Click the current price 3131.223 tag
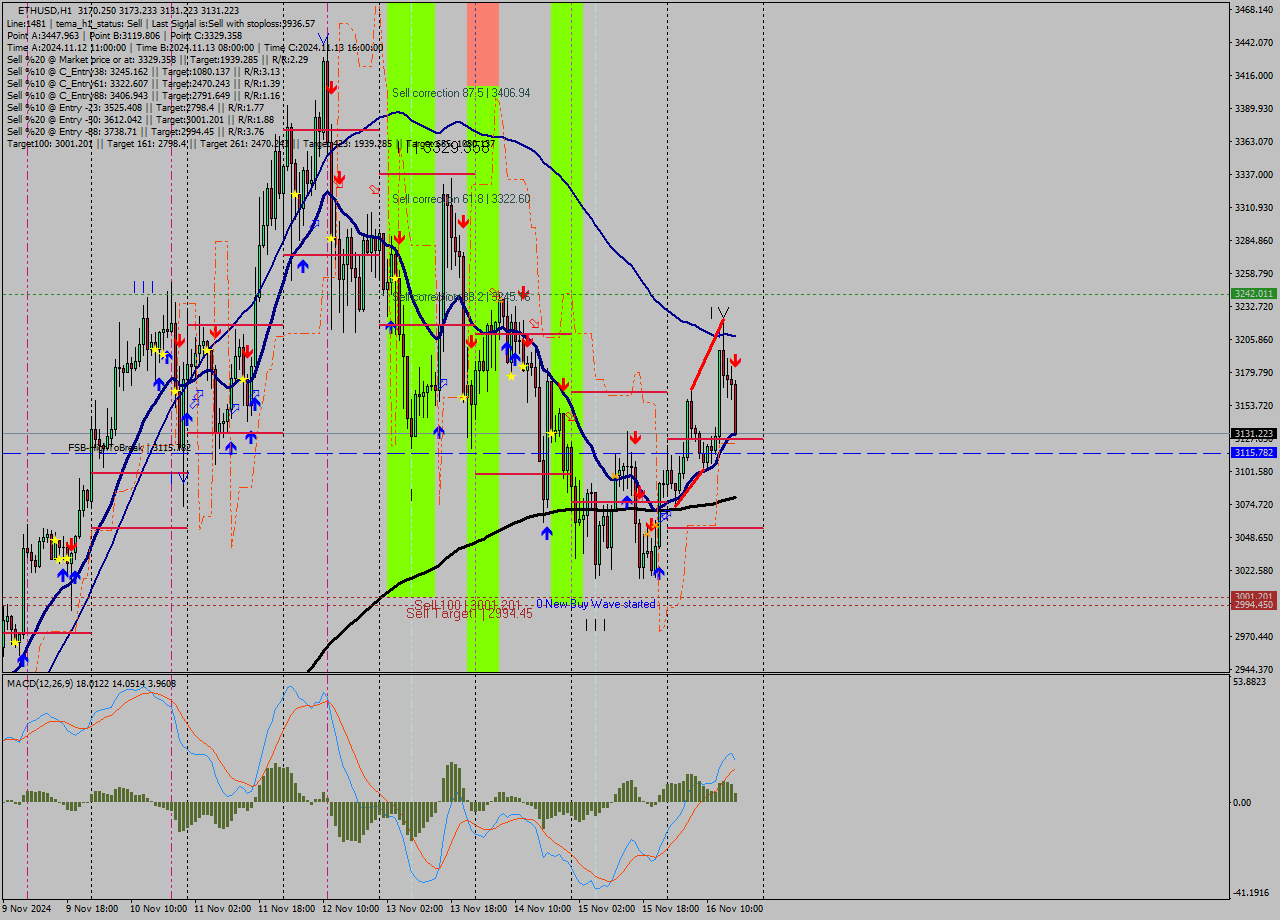The width and height of the screenshot is (1280, 920). (1253, 434)
